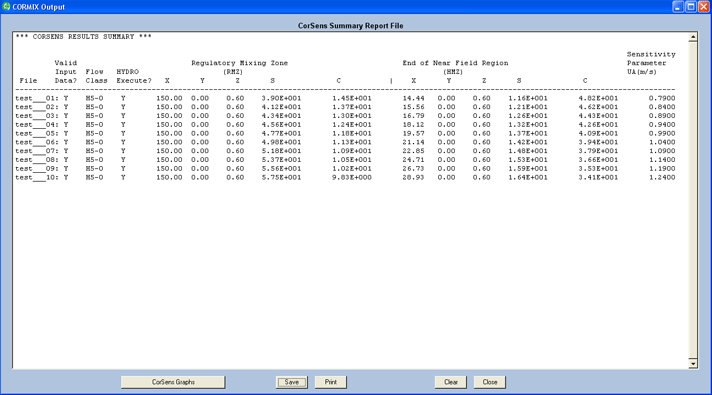Screen dimensions: 712x395
Task: Click NFR concentration value 4.82E+001
Action: point(598,98)
